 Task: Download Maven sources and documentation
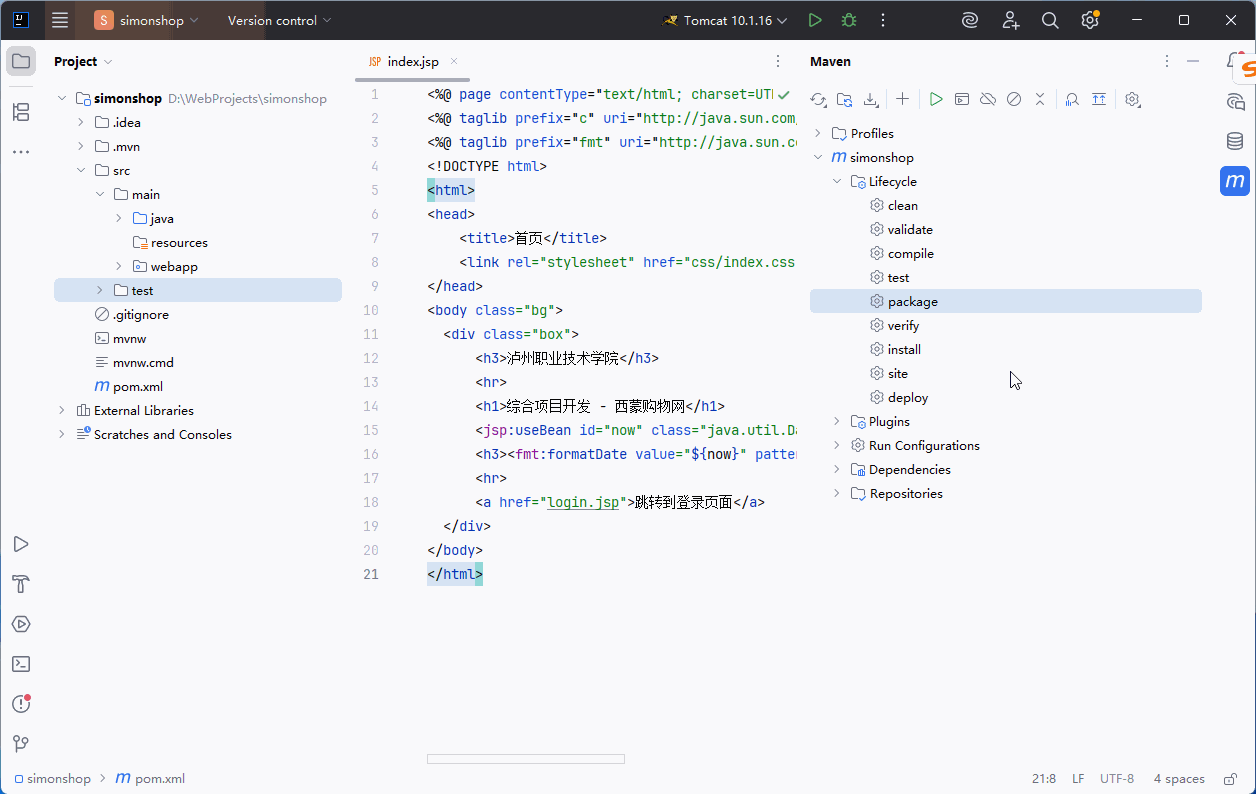[871, 99]
